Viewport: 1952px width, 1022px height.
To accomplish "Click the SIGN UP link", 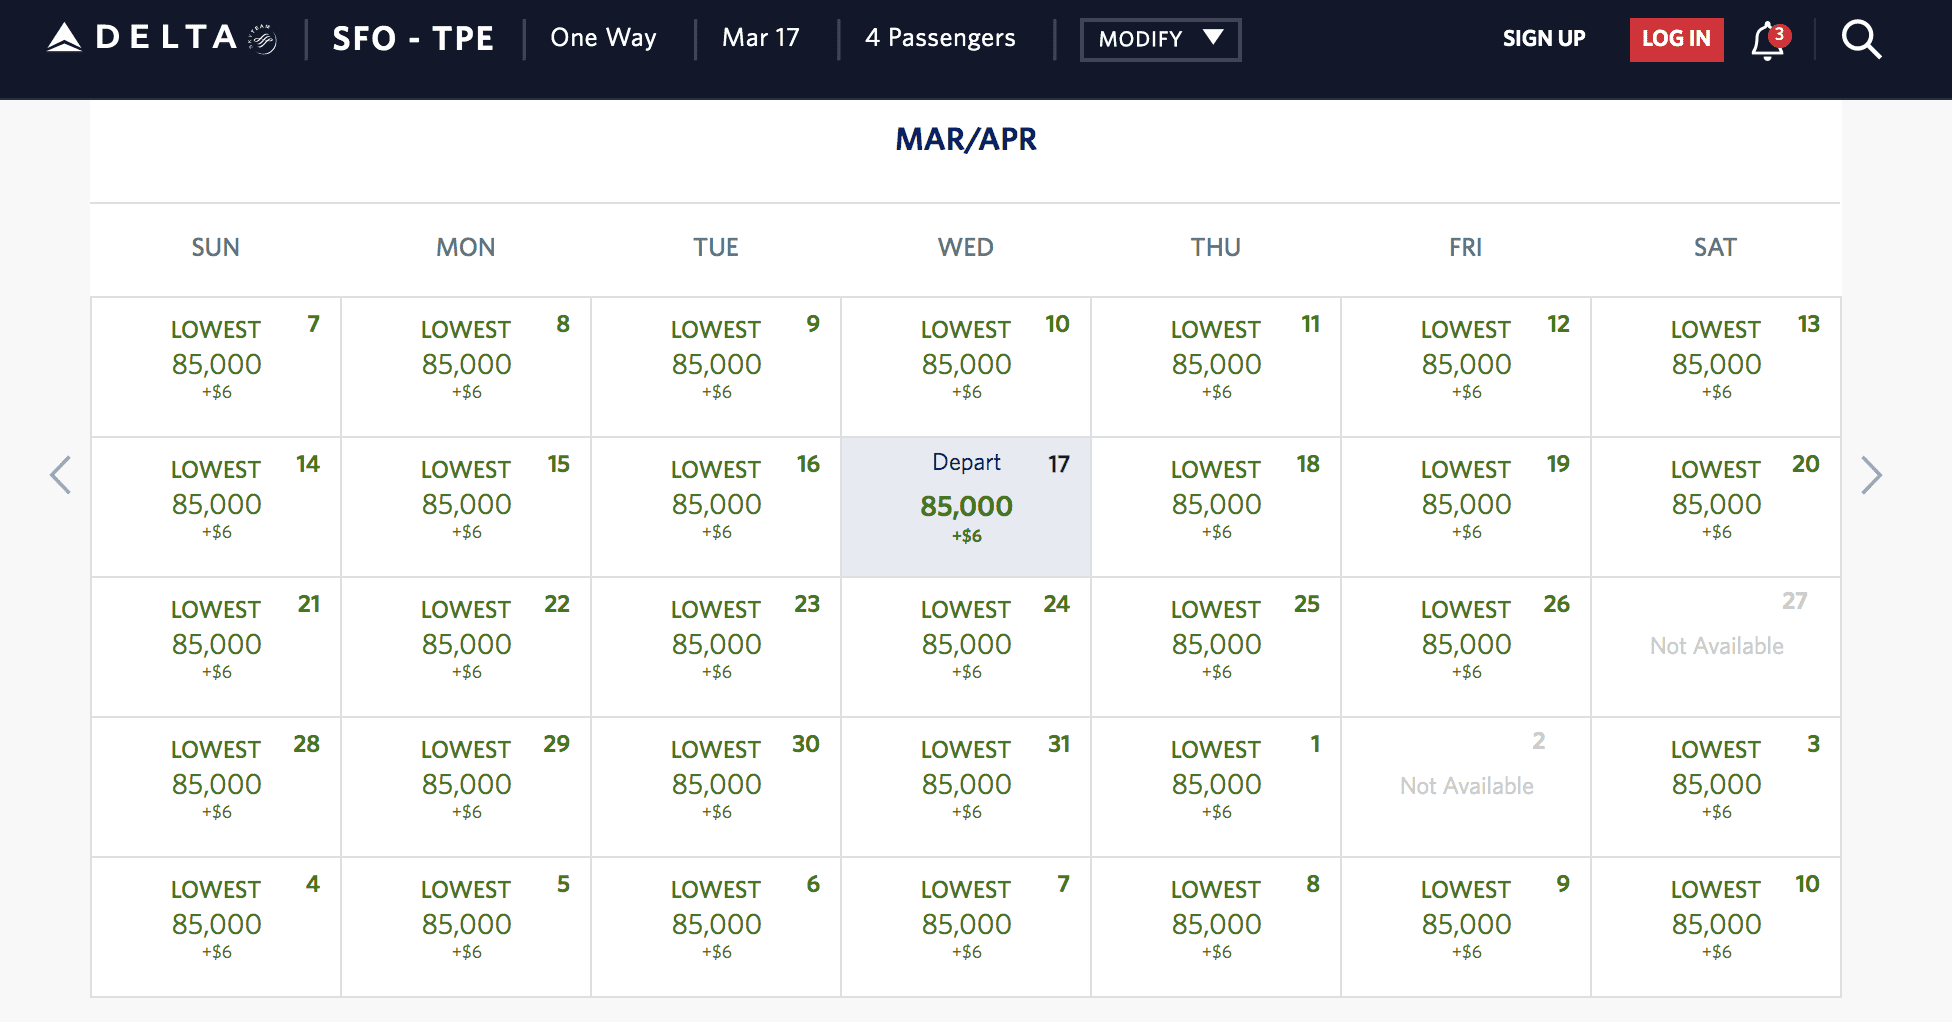I will tap(1543, 39).
